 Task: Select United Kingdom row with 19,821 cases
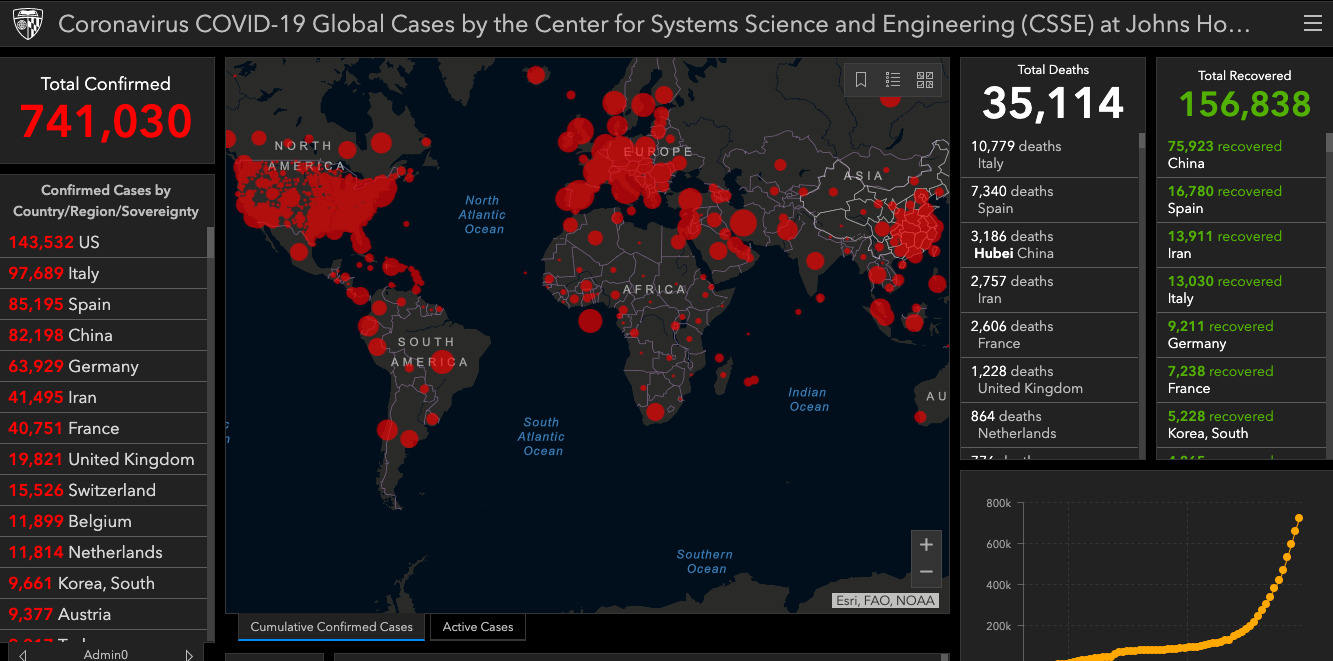pos(104,459)
